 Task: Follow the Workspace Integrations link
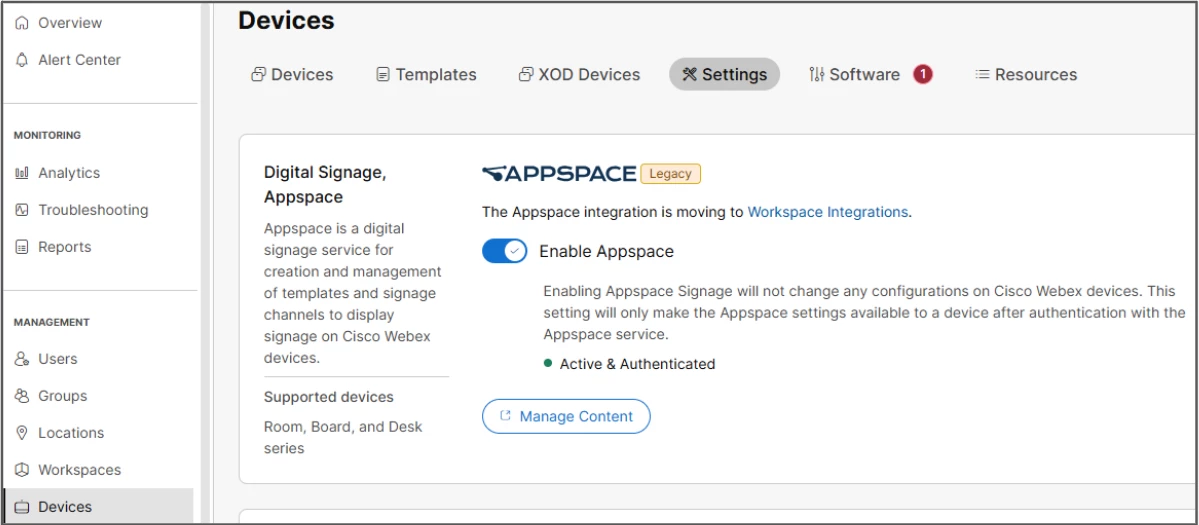828,212
